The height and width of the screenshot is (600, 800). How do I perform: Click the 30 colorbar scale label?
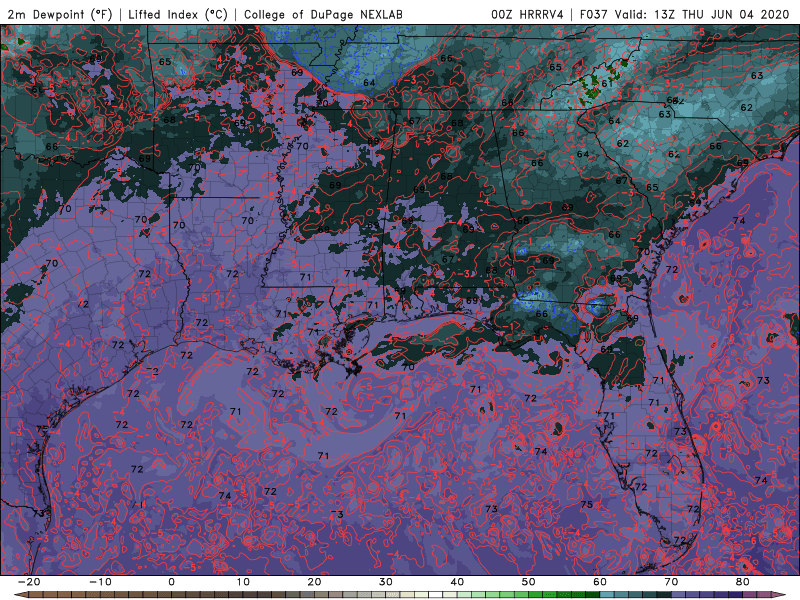point(386,582)
